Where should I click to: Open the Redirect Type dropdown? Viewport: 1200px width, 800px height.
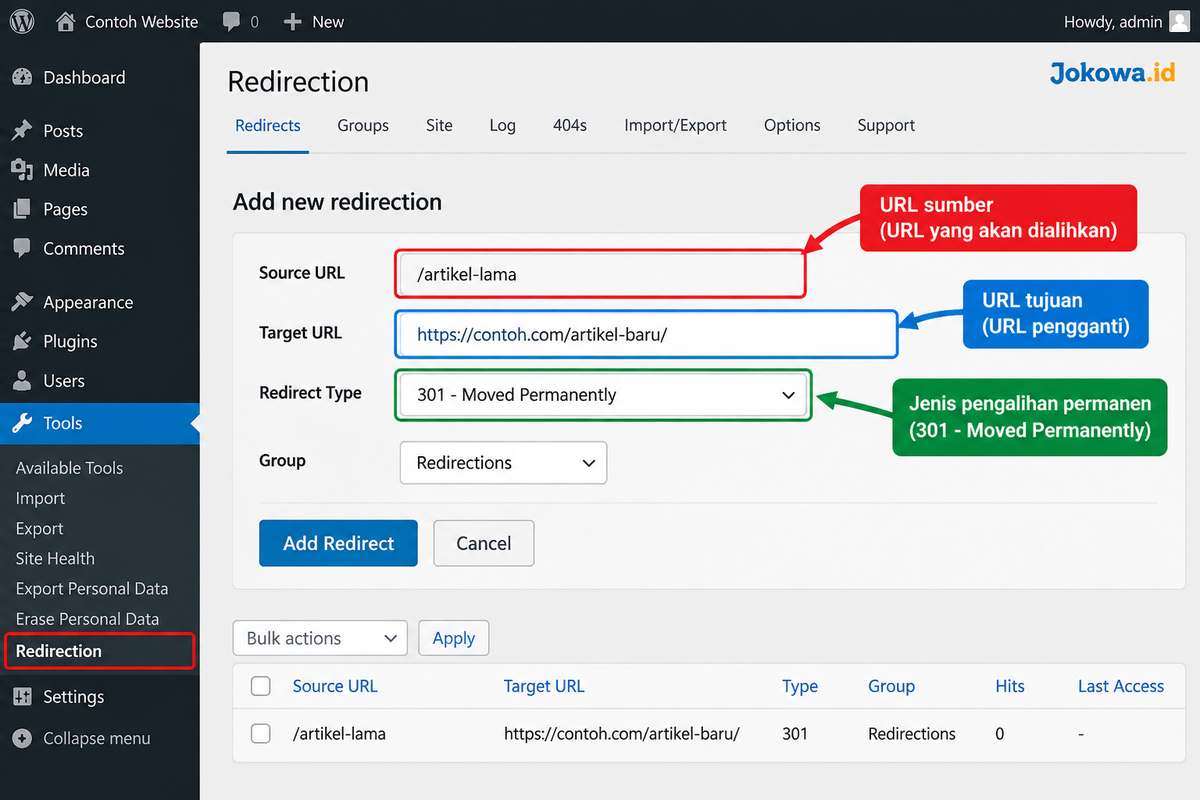click(603, 395)
